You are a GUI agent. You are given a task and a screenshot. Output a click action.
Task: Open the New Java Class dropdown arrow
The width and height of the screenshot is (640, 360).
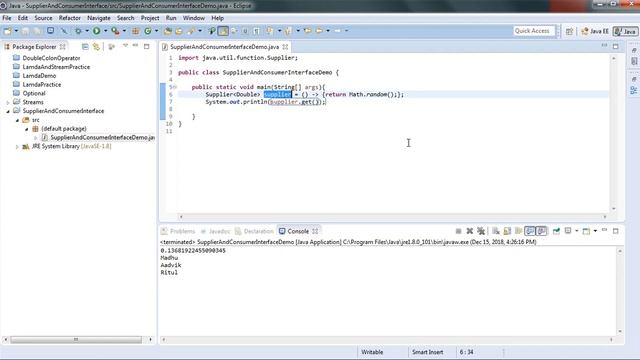pyautogui.click(x=156, y=31)
